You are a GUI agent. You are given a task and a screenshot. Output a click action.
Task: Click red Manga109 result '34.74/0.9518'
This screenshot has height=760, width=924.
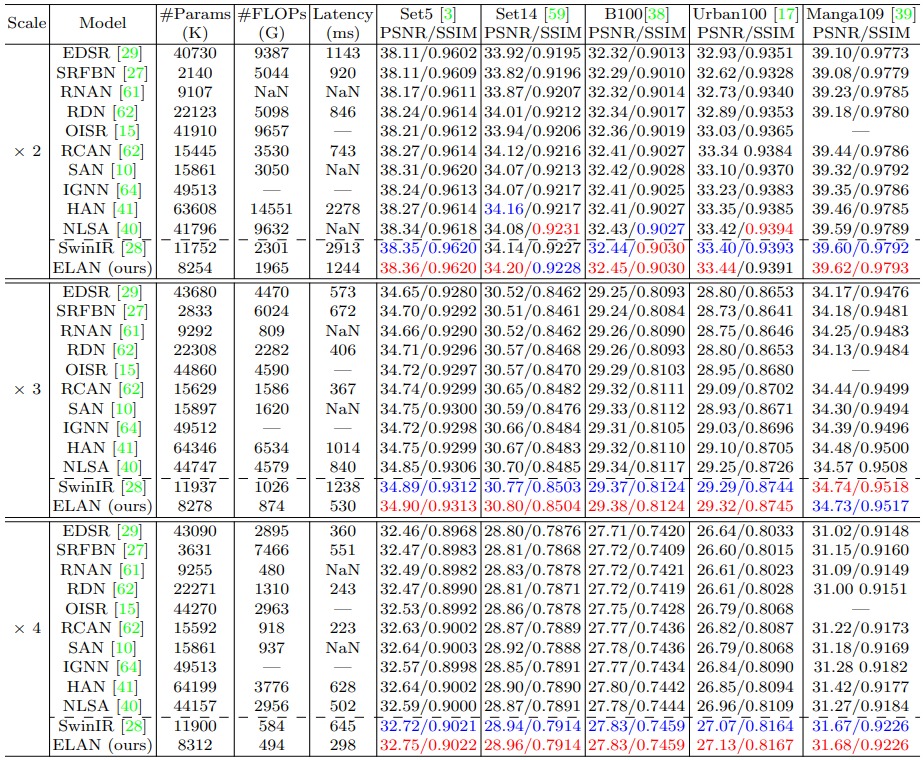[860, 487]
